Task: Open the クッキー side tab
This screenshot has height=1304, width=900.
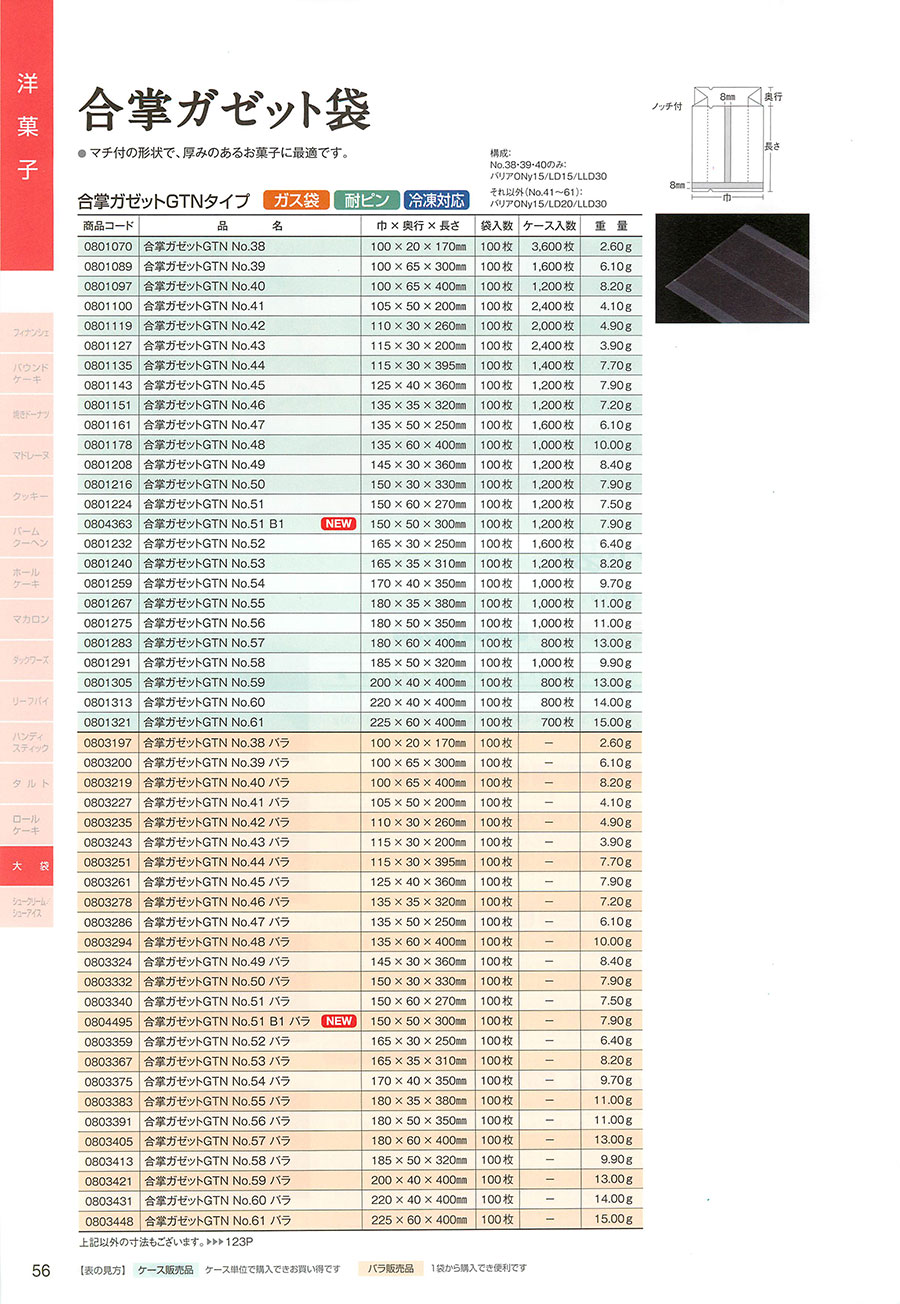Action: pos(26,495)
